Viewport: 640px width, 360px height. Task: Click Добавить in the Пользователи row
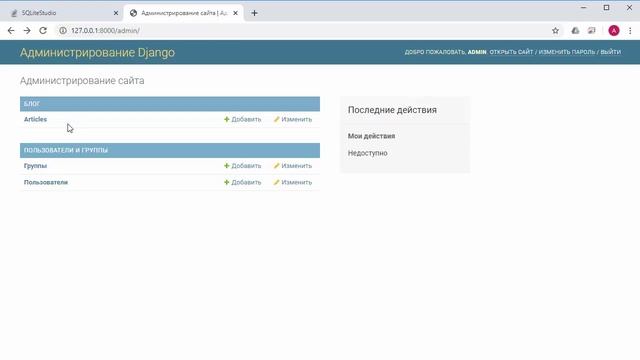point(242,182)
